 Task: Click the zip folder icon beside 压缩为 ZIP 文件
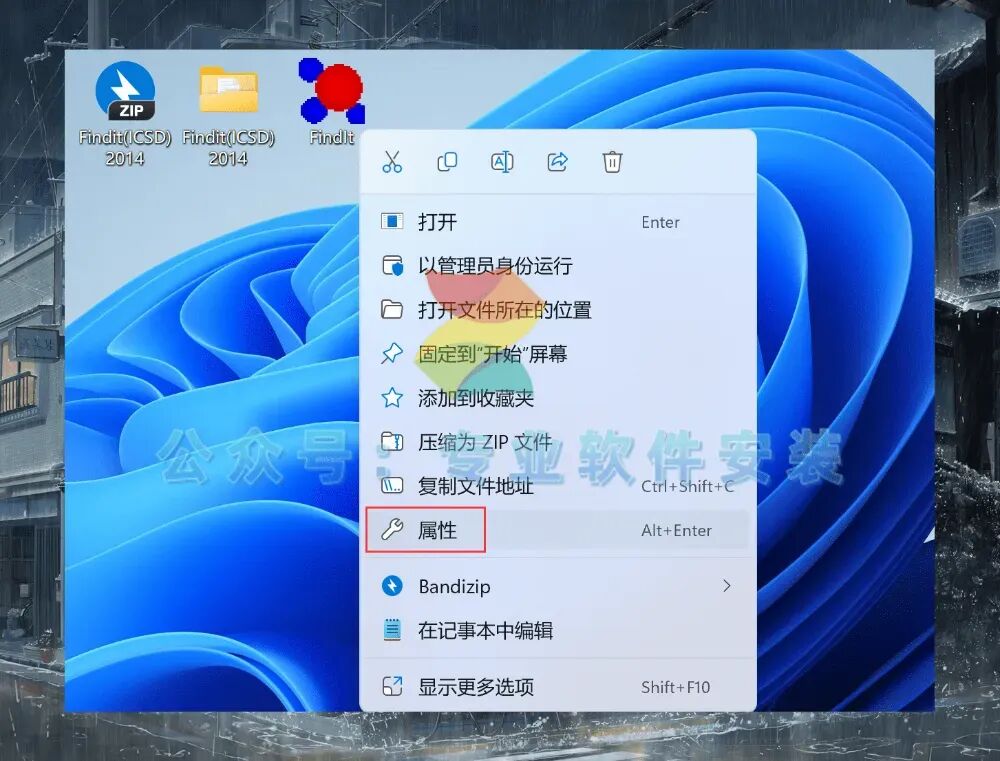pos(392,441)
